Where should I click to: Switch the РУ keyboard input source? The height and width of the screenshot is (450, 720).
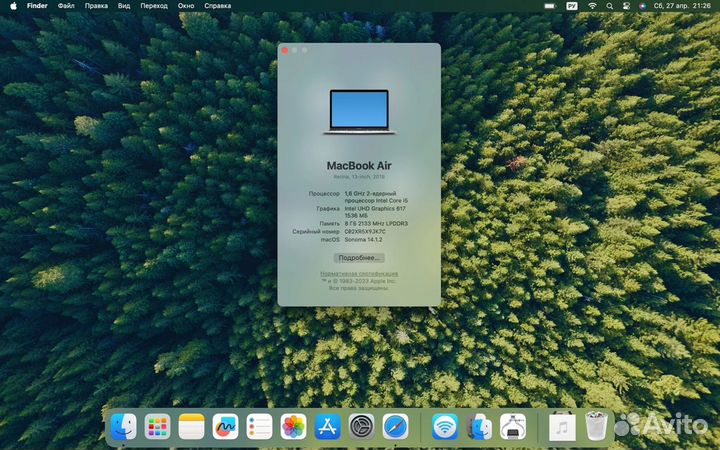pos(572,6)
